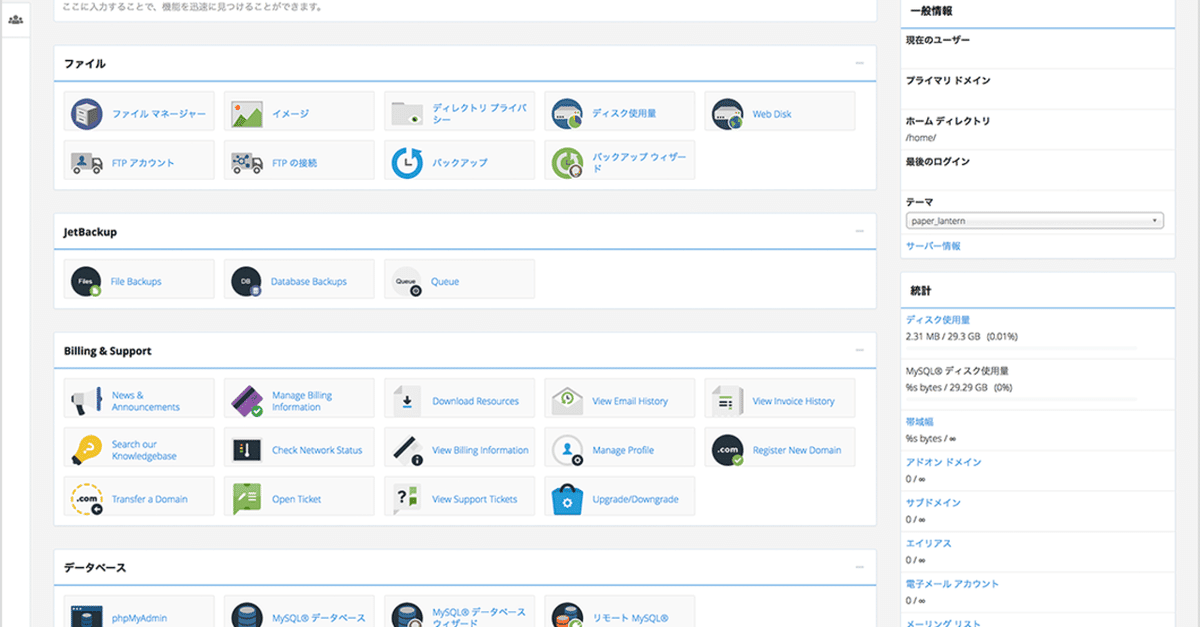Open the Register New Domain .com icon
The height and width of the screenshot is (627, 1200).
pyautogui.click(x=727, y=449)
